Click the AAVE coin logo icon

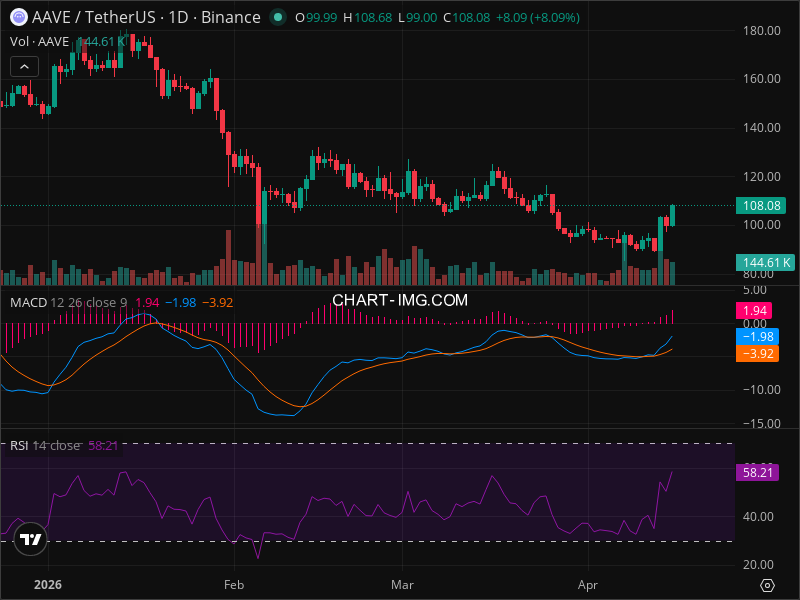click(19, 17)
